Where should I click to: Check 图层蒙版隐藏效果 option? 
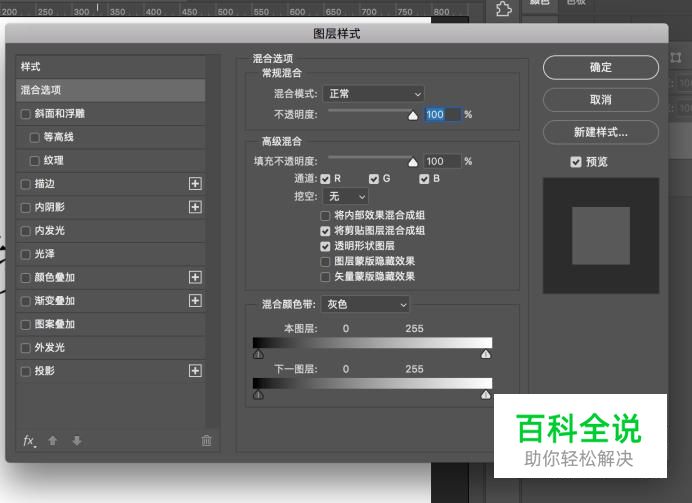point(325,262)
